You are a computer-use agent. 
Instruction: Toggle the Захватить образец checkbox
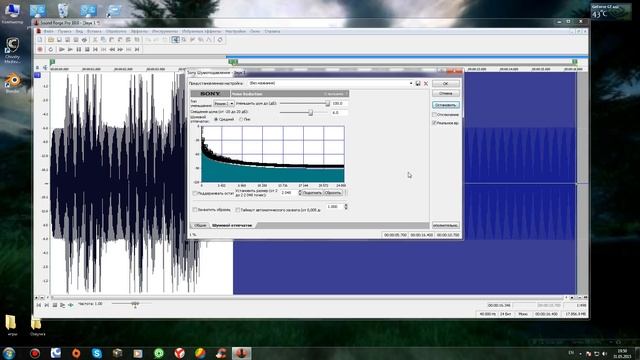coord(195,209)
